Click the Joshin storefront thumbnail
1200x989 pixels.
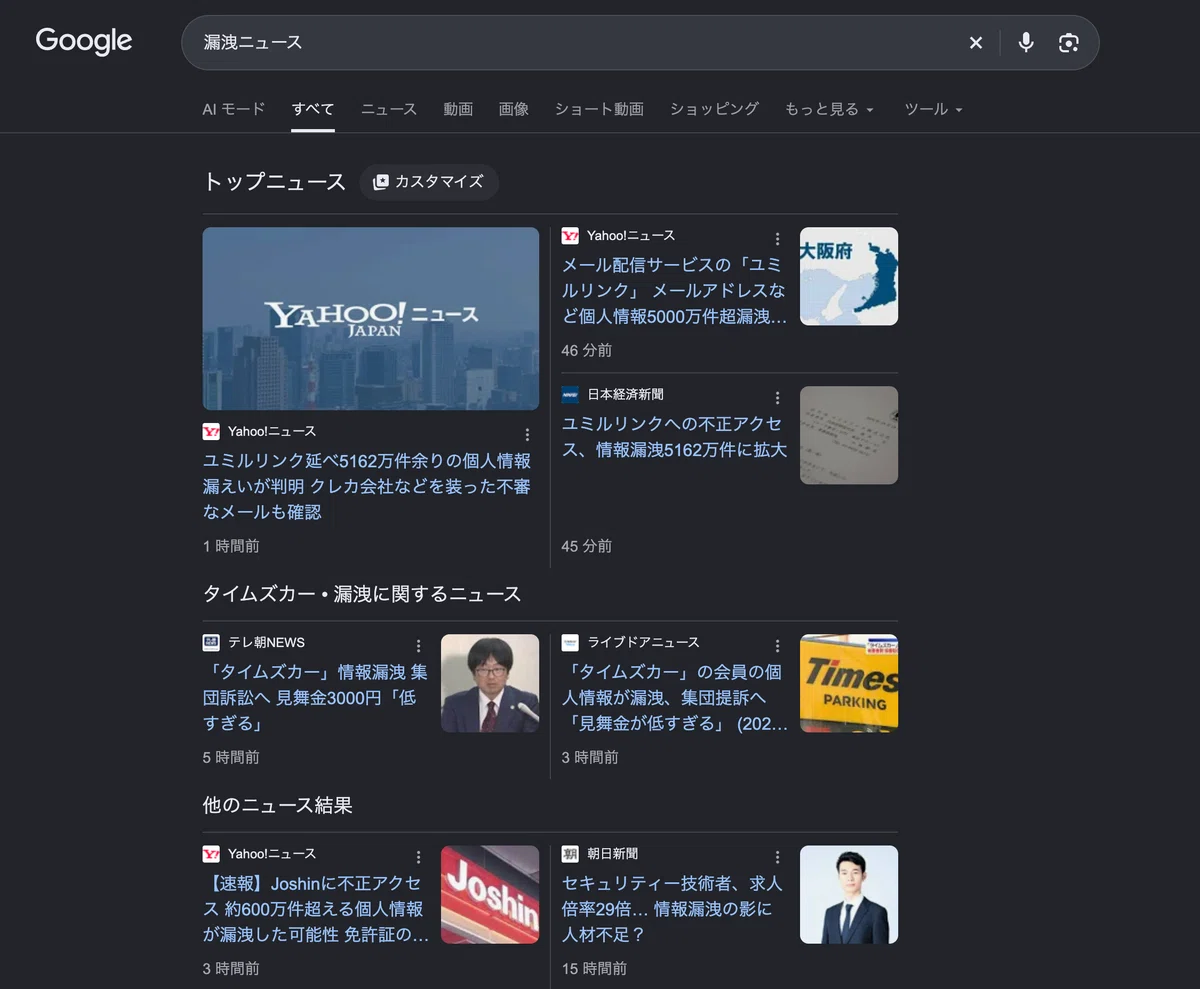pyautogui.click(x=490, y=895)
